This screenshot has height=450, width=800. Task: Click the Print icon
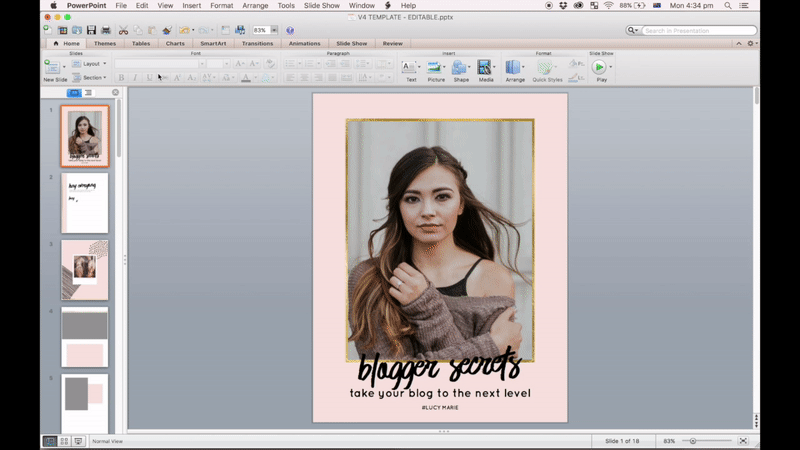[x=106, y=31]
